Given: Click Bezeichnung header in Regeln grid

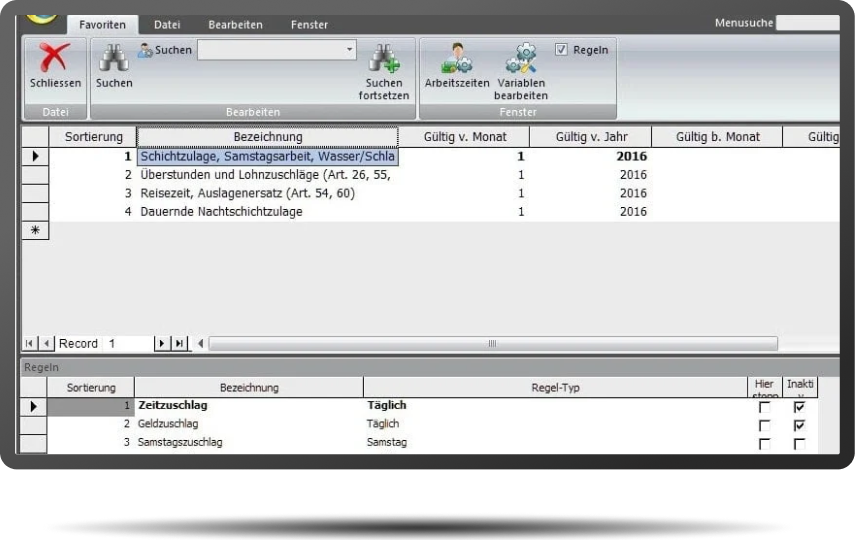Looking at the screenshot, I should [249, 388].
